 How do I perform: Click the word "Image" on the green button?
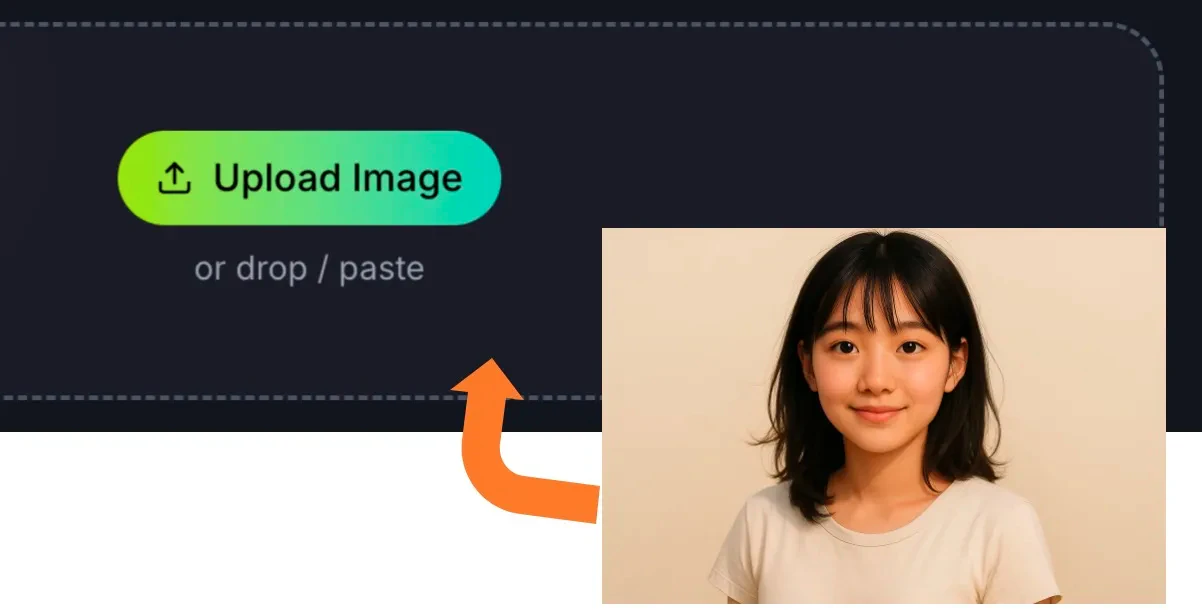[404, 180]
